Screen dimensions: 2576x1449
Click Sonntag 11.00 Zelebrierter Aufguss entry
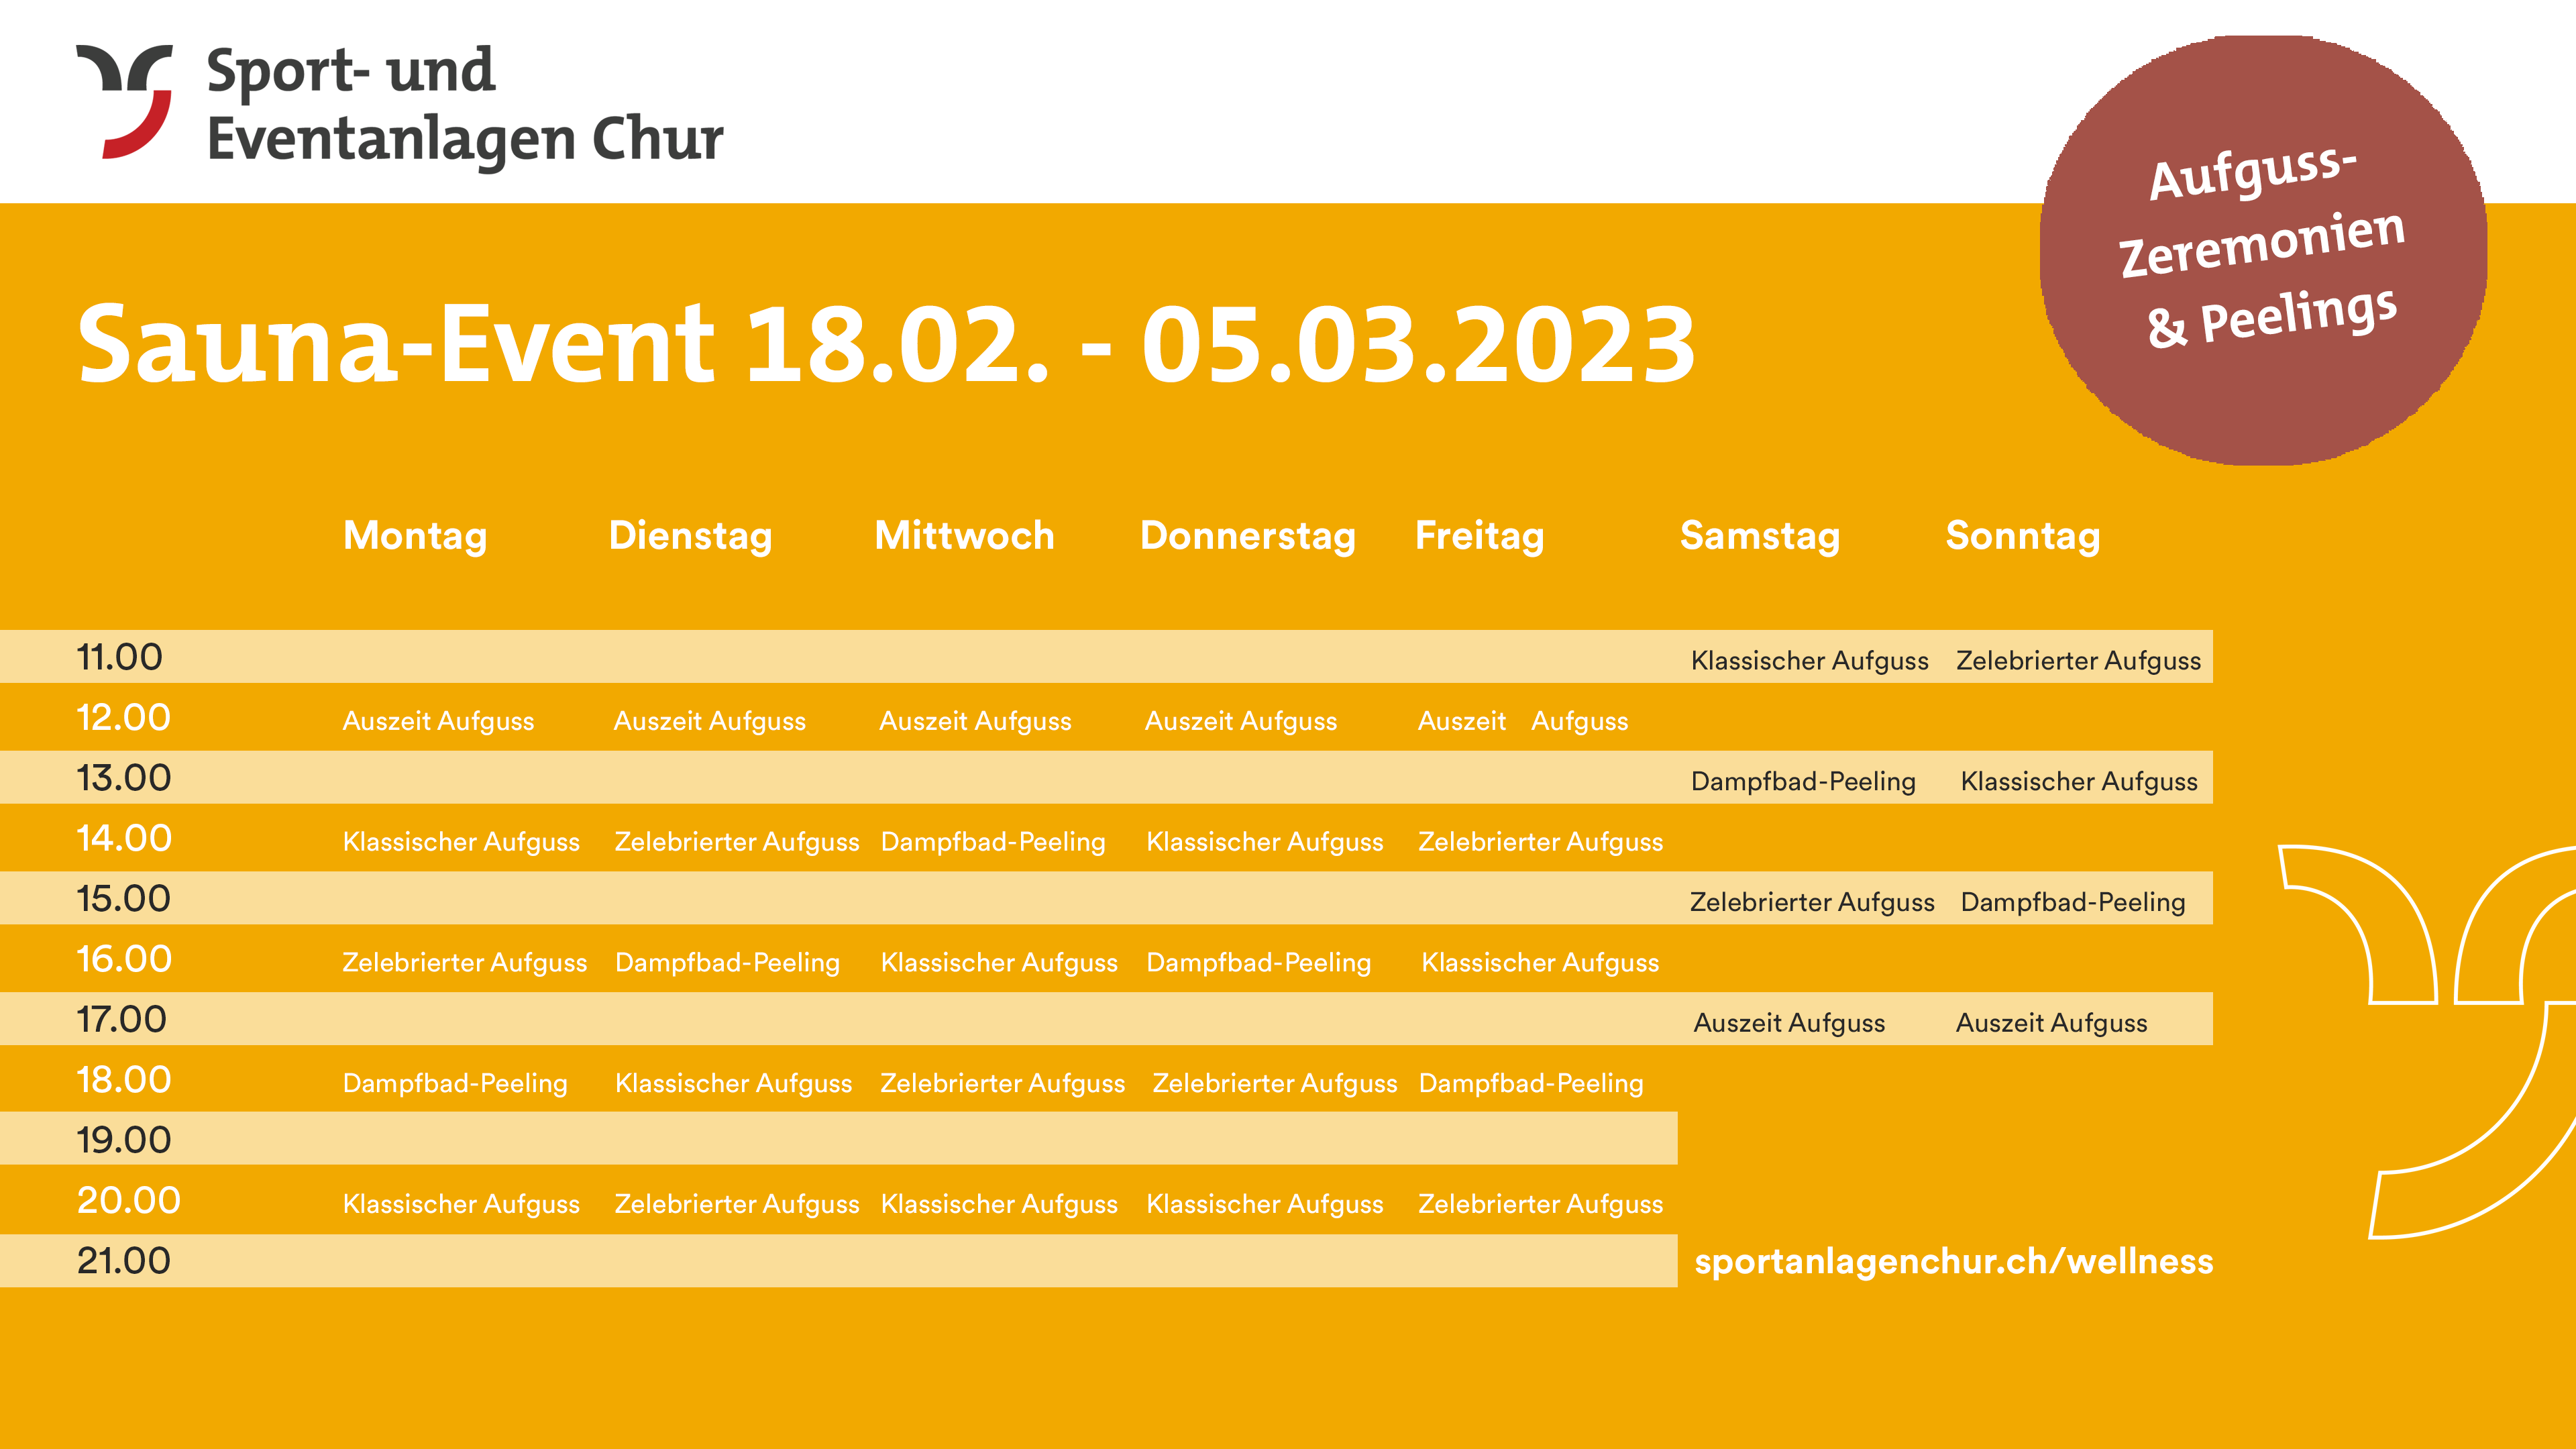point(2078,661)
